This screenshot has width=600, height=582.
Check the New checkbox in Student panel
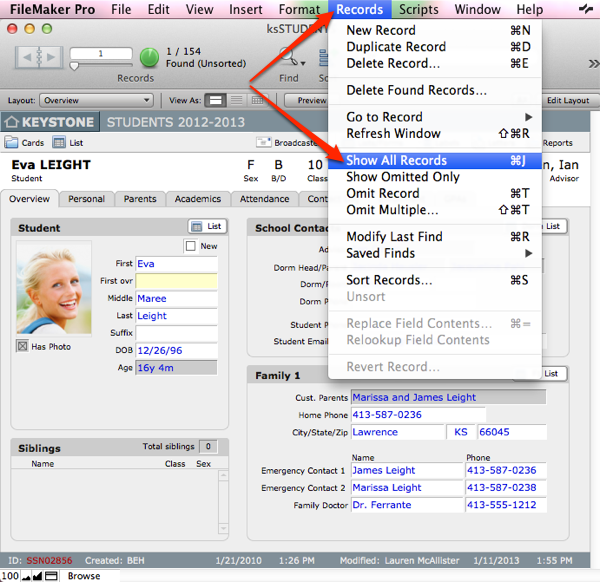tap(191, 246)
